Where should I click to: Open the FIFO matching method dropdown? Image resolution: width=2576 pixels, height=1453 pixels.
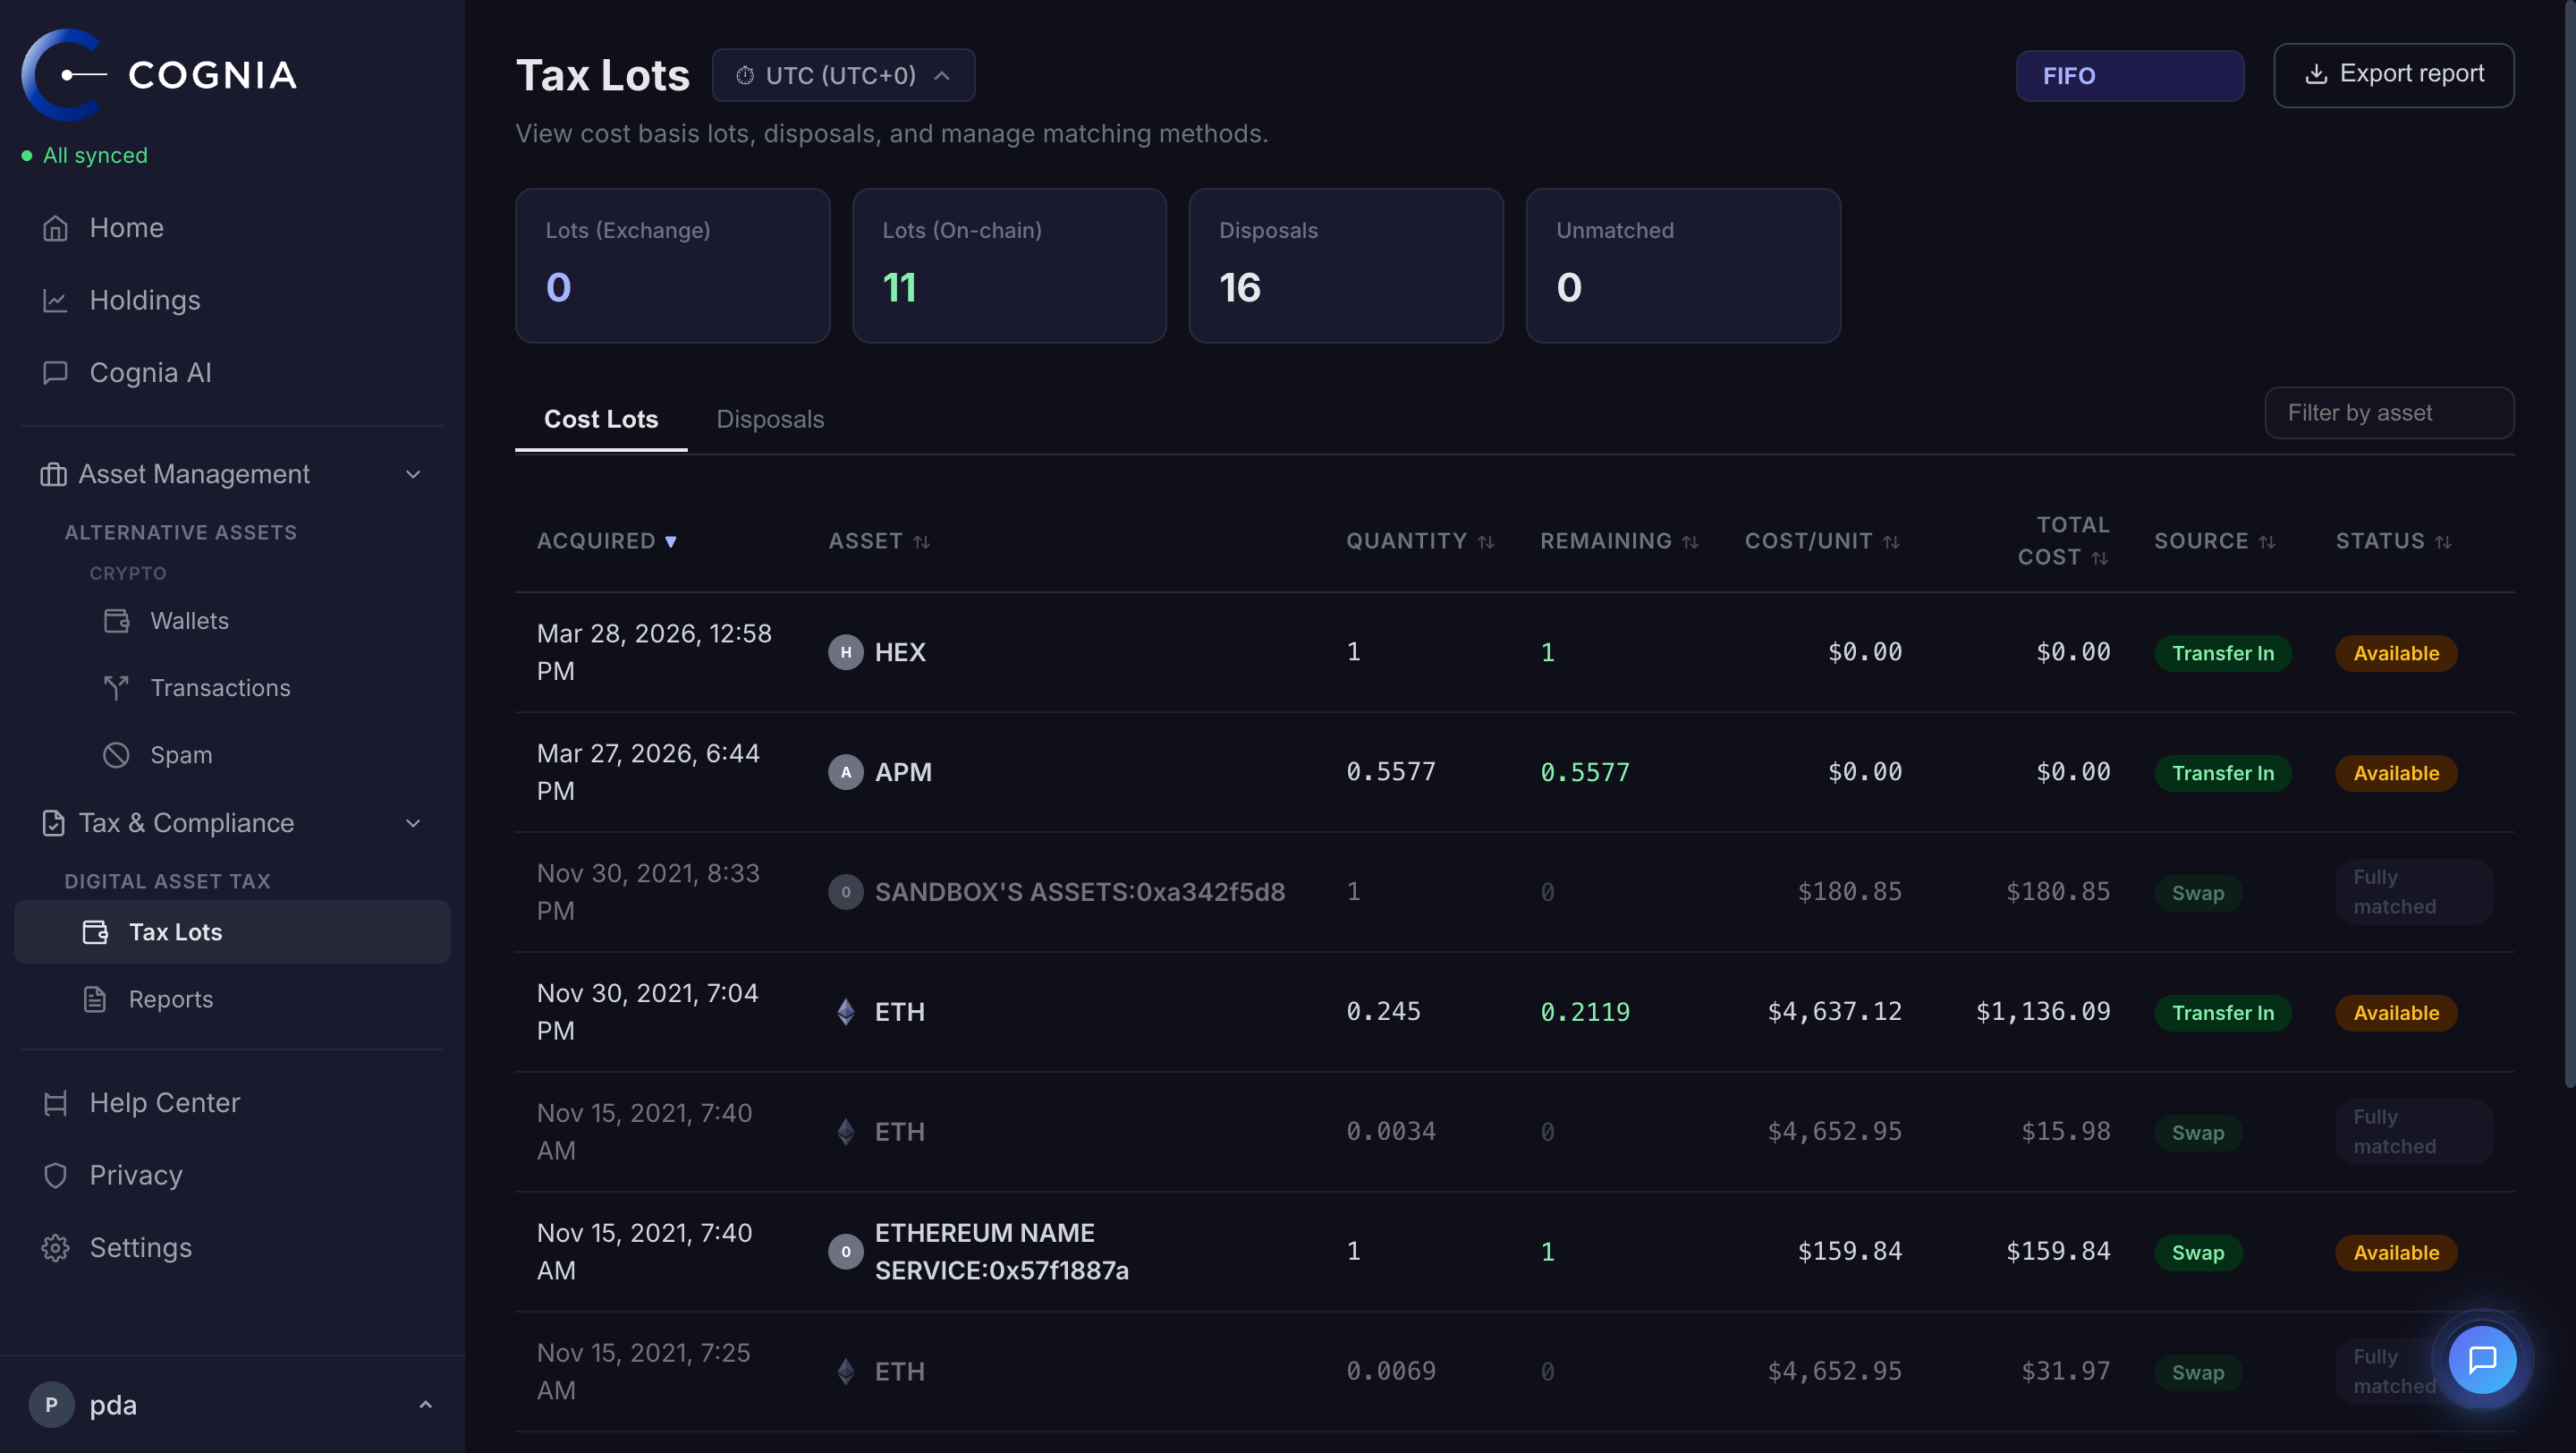coord(2129,76)
